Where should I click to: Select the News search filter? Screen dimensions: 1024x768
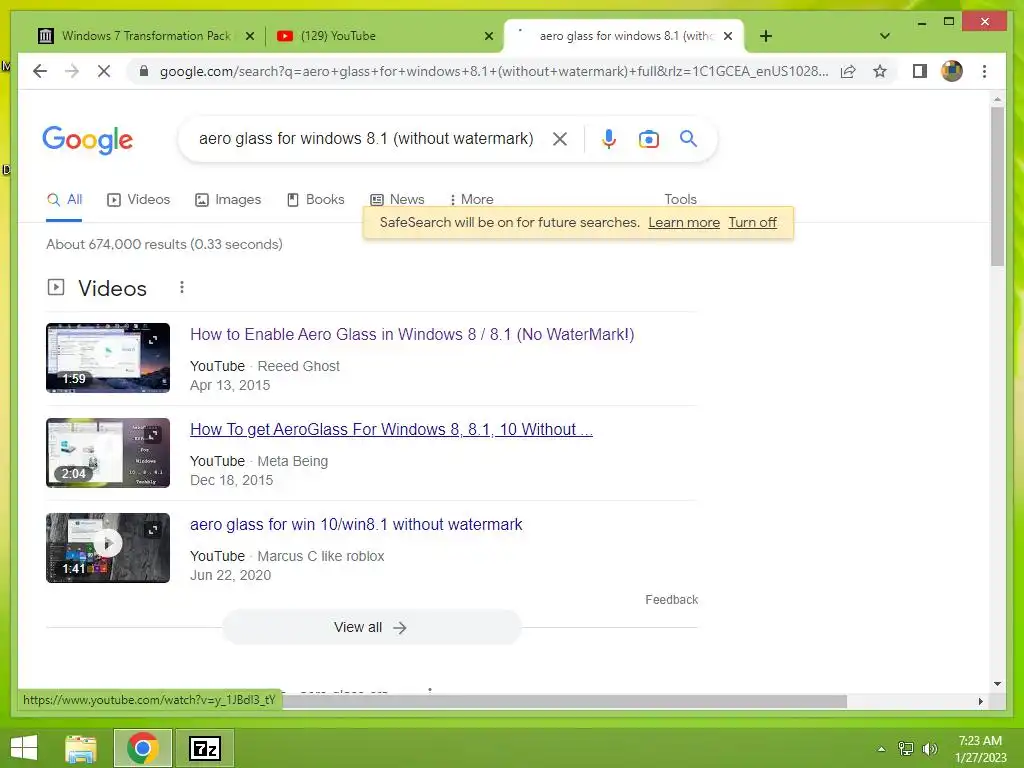(x=397, y=200)
